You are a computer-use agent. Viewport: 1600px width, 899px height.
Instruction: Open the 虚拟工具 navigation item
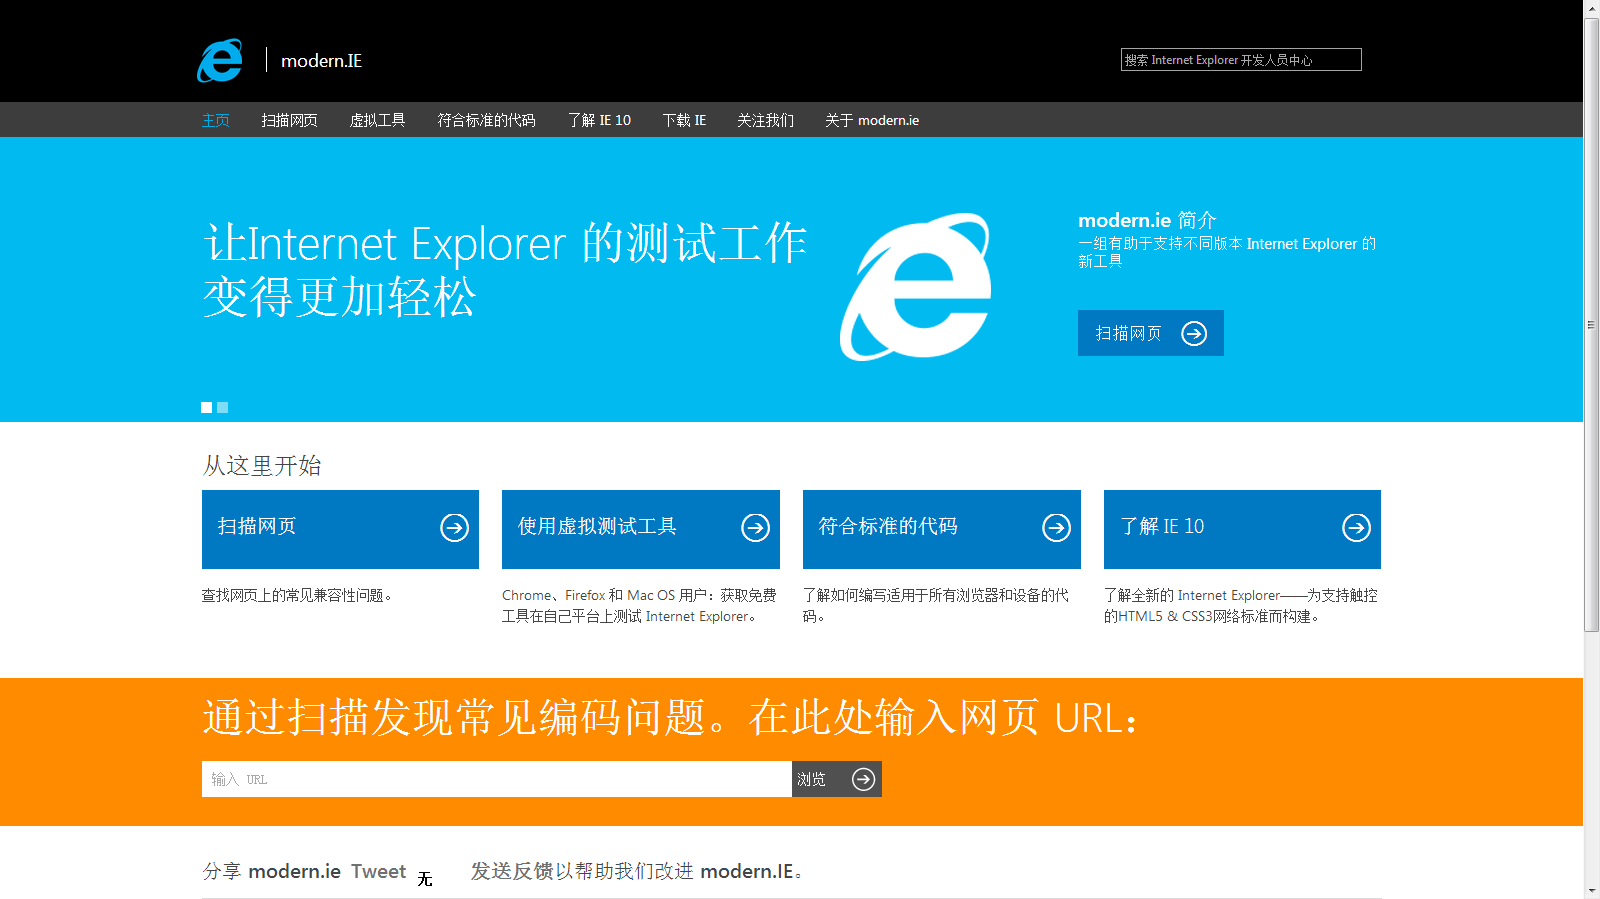(377, 120)
